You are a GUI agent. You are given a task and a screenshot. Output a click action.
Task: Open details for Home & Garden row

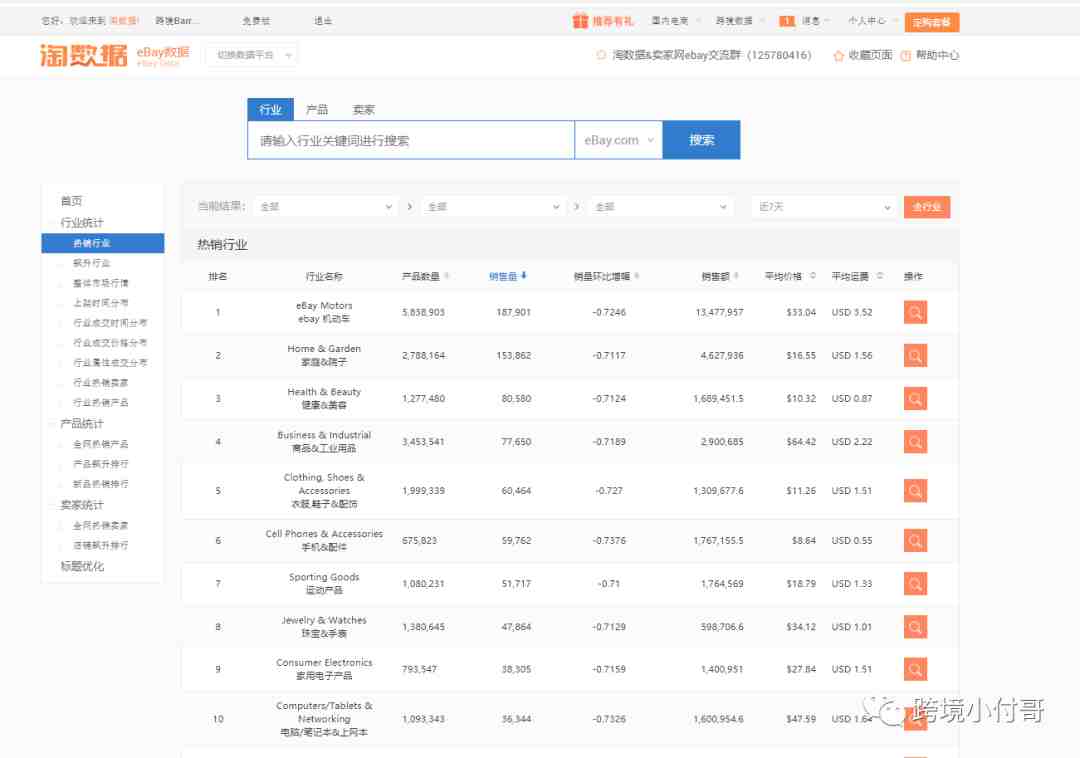pyautogui.click(x=915, y=355)
